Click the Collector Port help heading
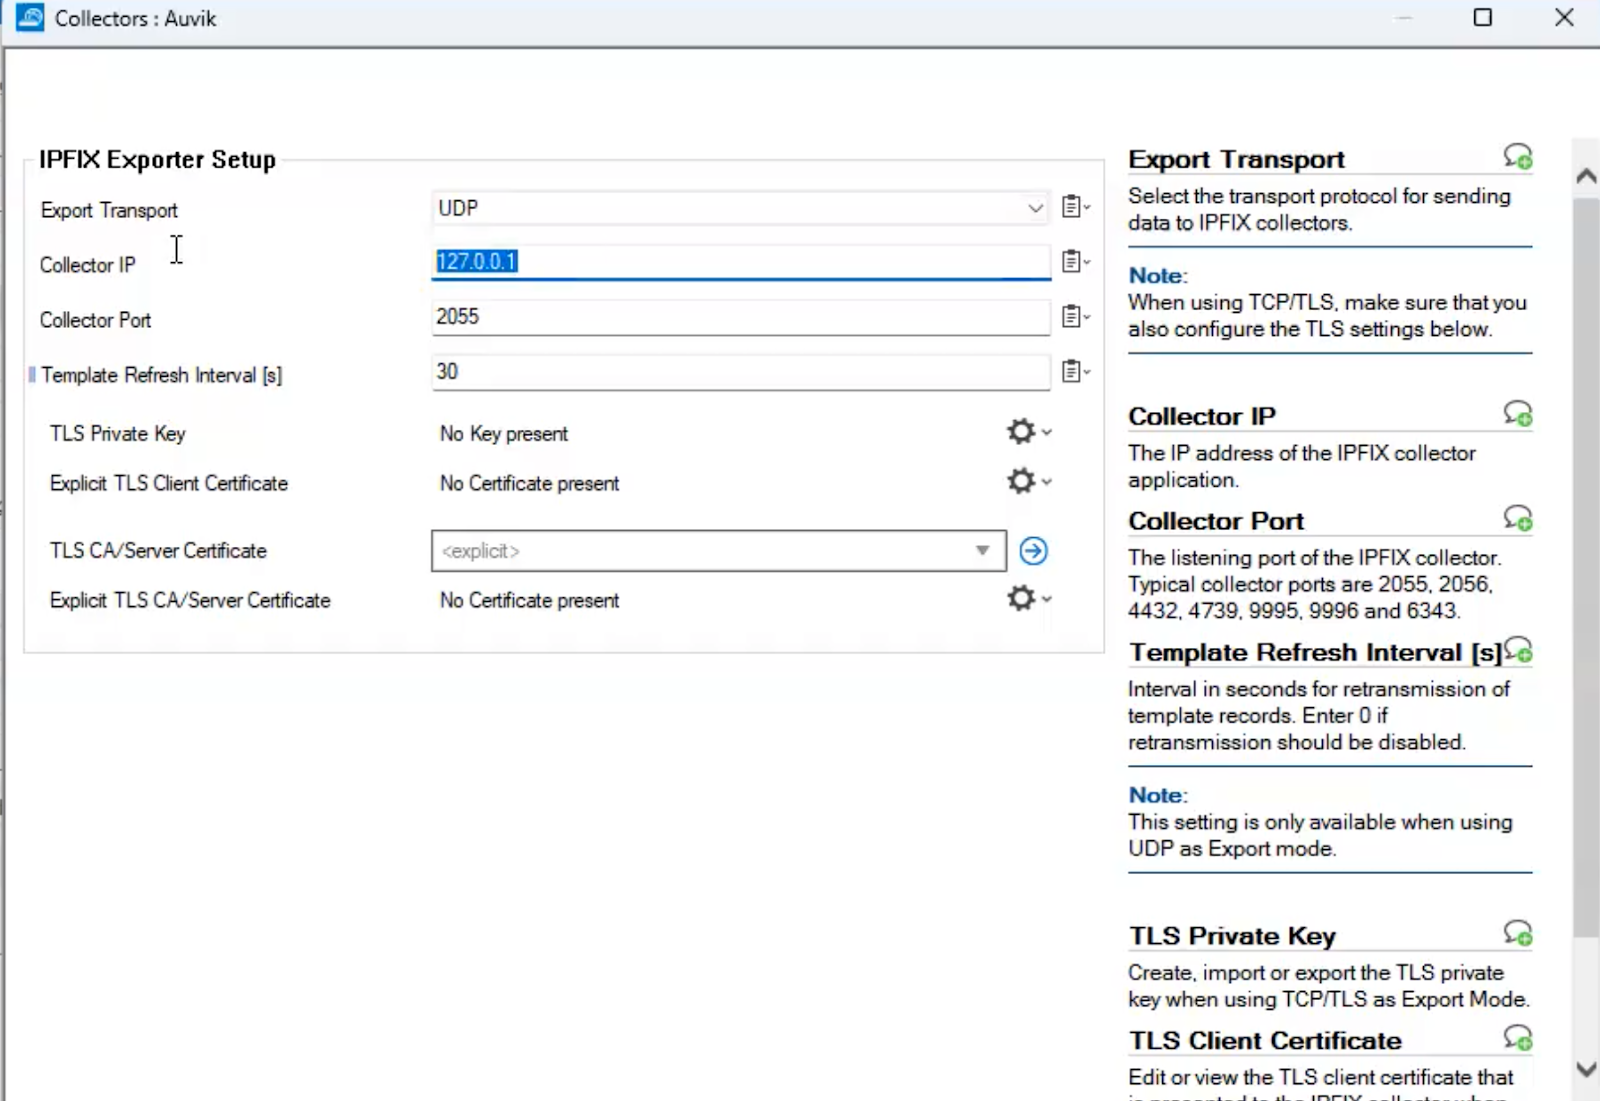This screenshot has height=1101, width=1600. click(1216, 521)
